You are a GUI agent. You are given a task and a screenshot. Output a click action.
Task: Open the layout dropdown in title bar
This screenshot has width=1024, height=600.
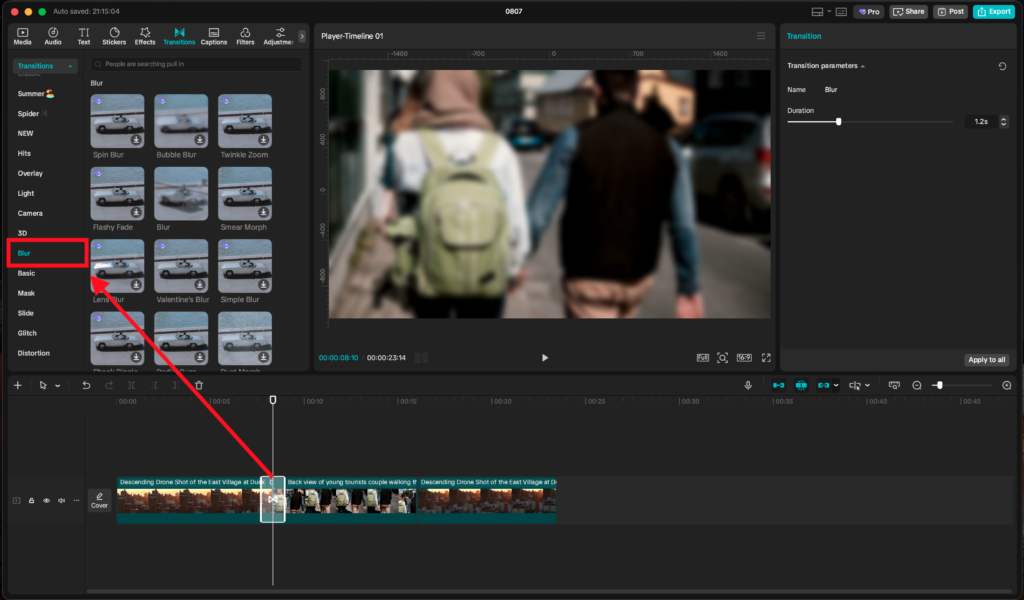pyautogui.click(x=821, y=12)
